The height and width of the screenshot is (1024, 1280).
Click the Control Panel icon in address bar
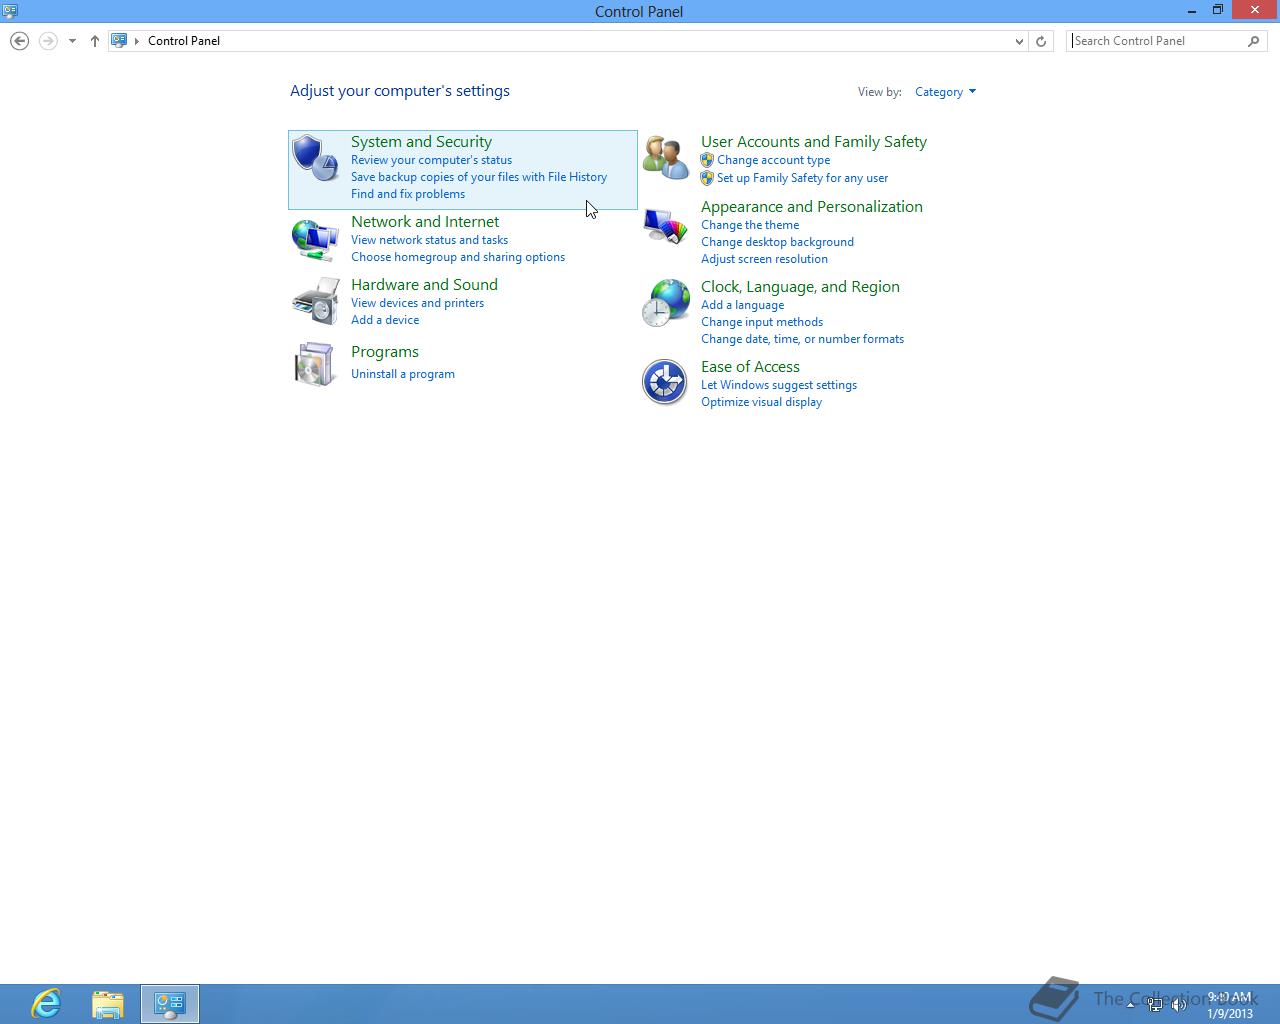click(x=119, y=41)
